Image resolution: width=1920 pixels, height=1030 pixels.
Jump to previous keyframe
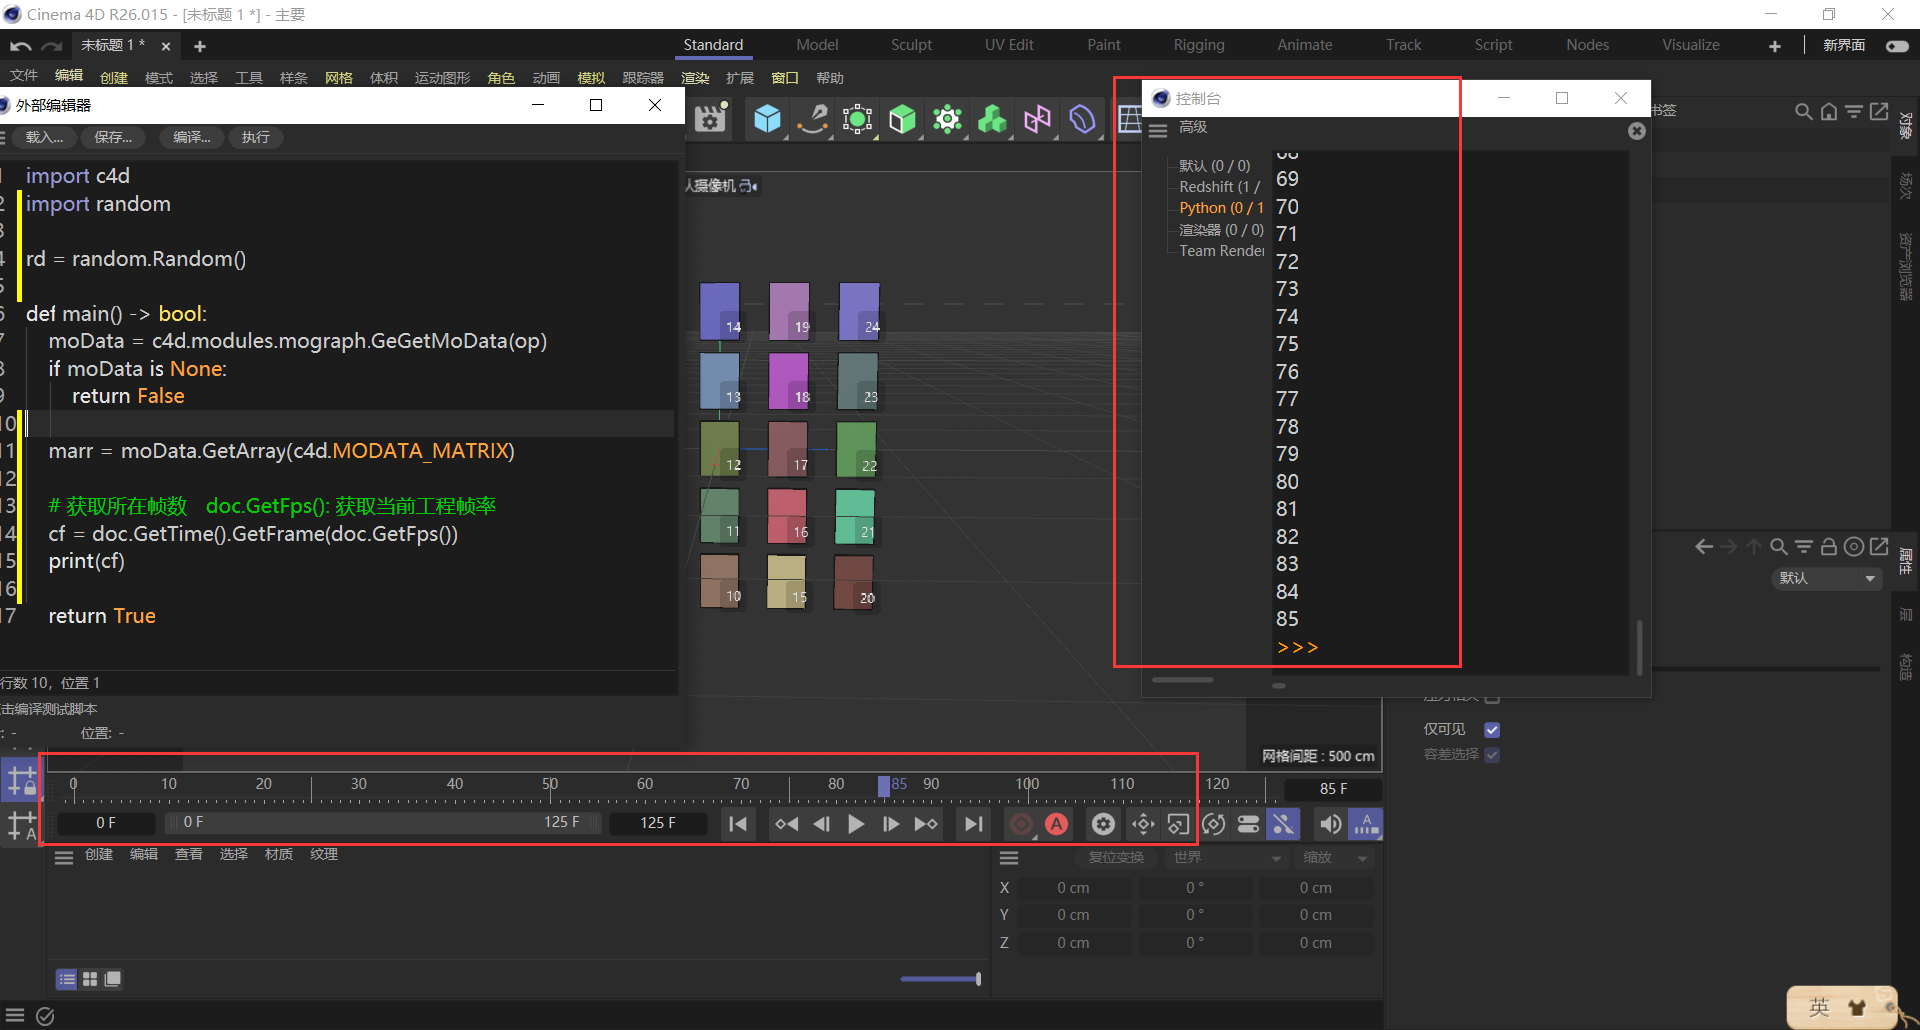[786, 824]
